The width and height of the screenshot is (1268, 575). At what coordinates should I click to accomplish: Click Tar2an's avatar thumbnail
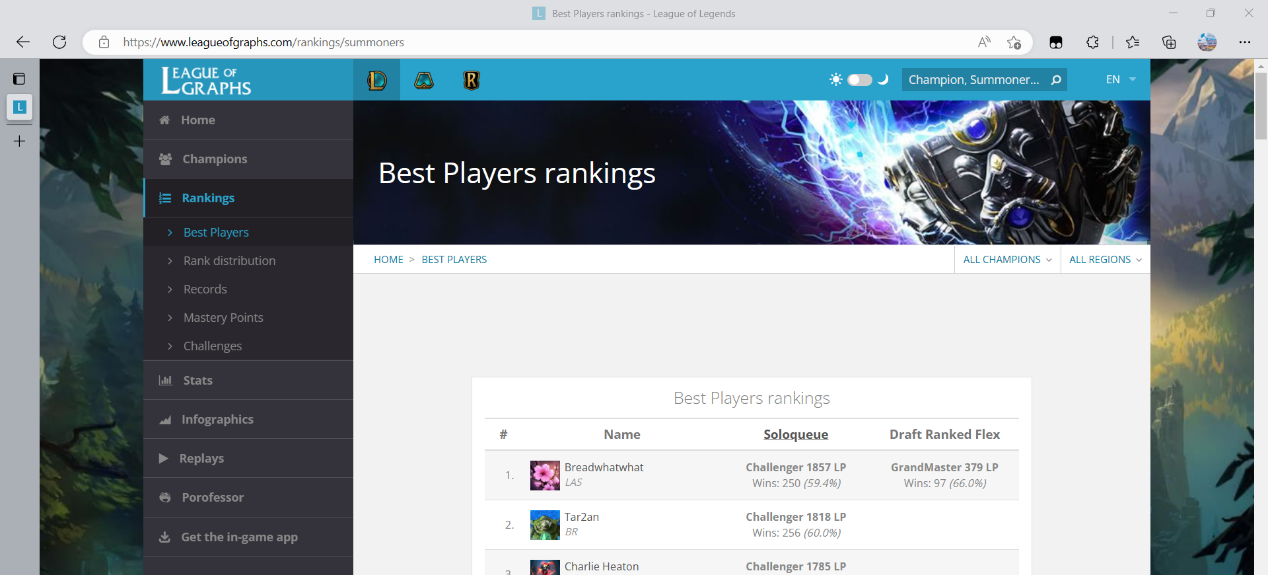pyautogui.click(x=545, y=525)
